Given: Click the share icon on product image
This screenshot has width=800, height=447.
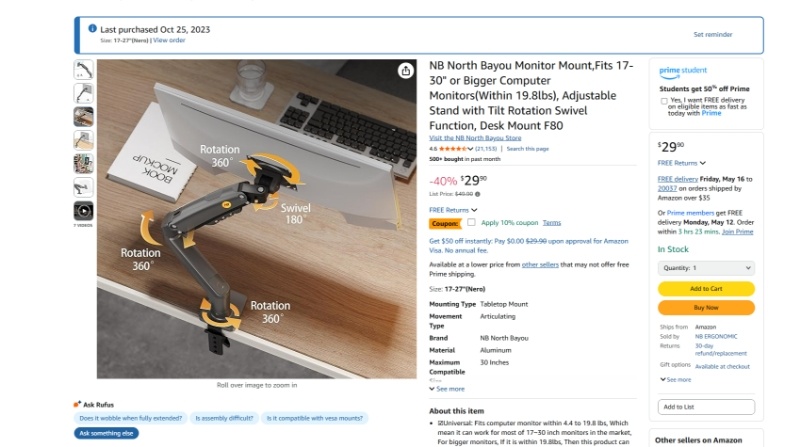Looking at the screenshot, I should point(406,71).
